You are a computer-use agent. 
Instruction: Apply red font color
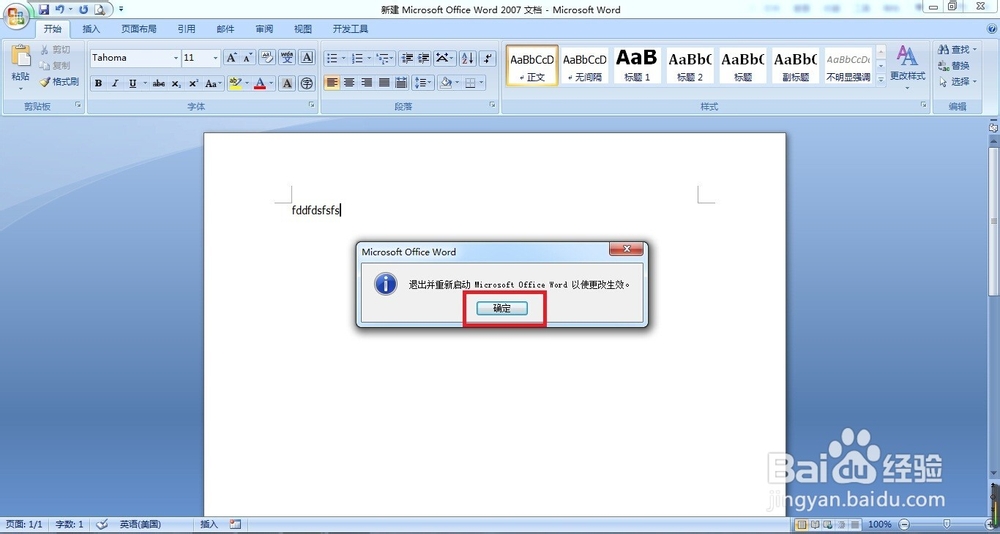(260, 84)
